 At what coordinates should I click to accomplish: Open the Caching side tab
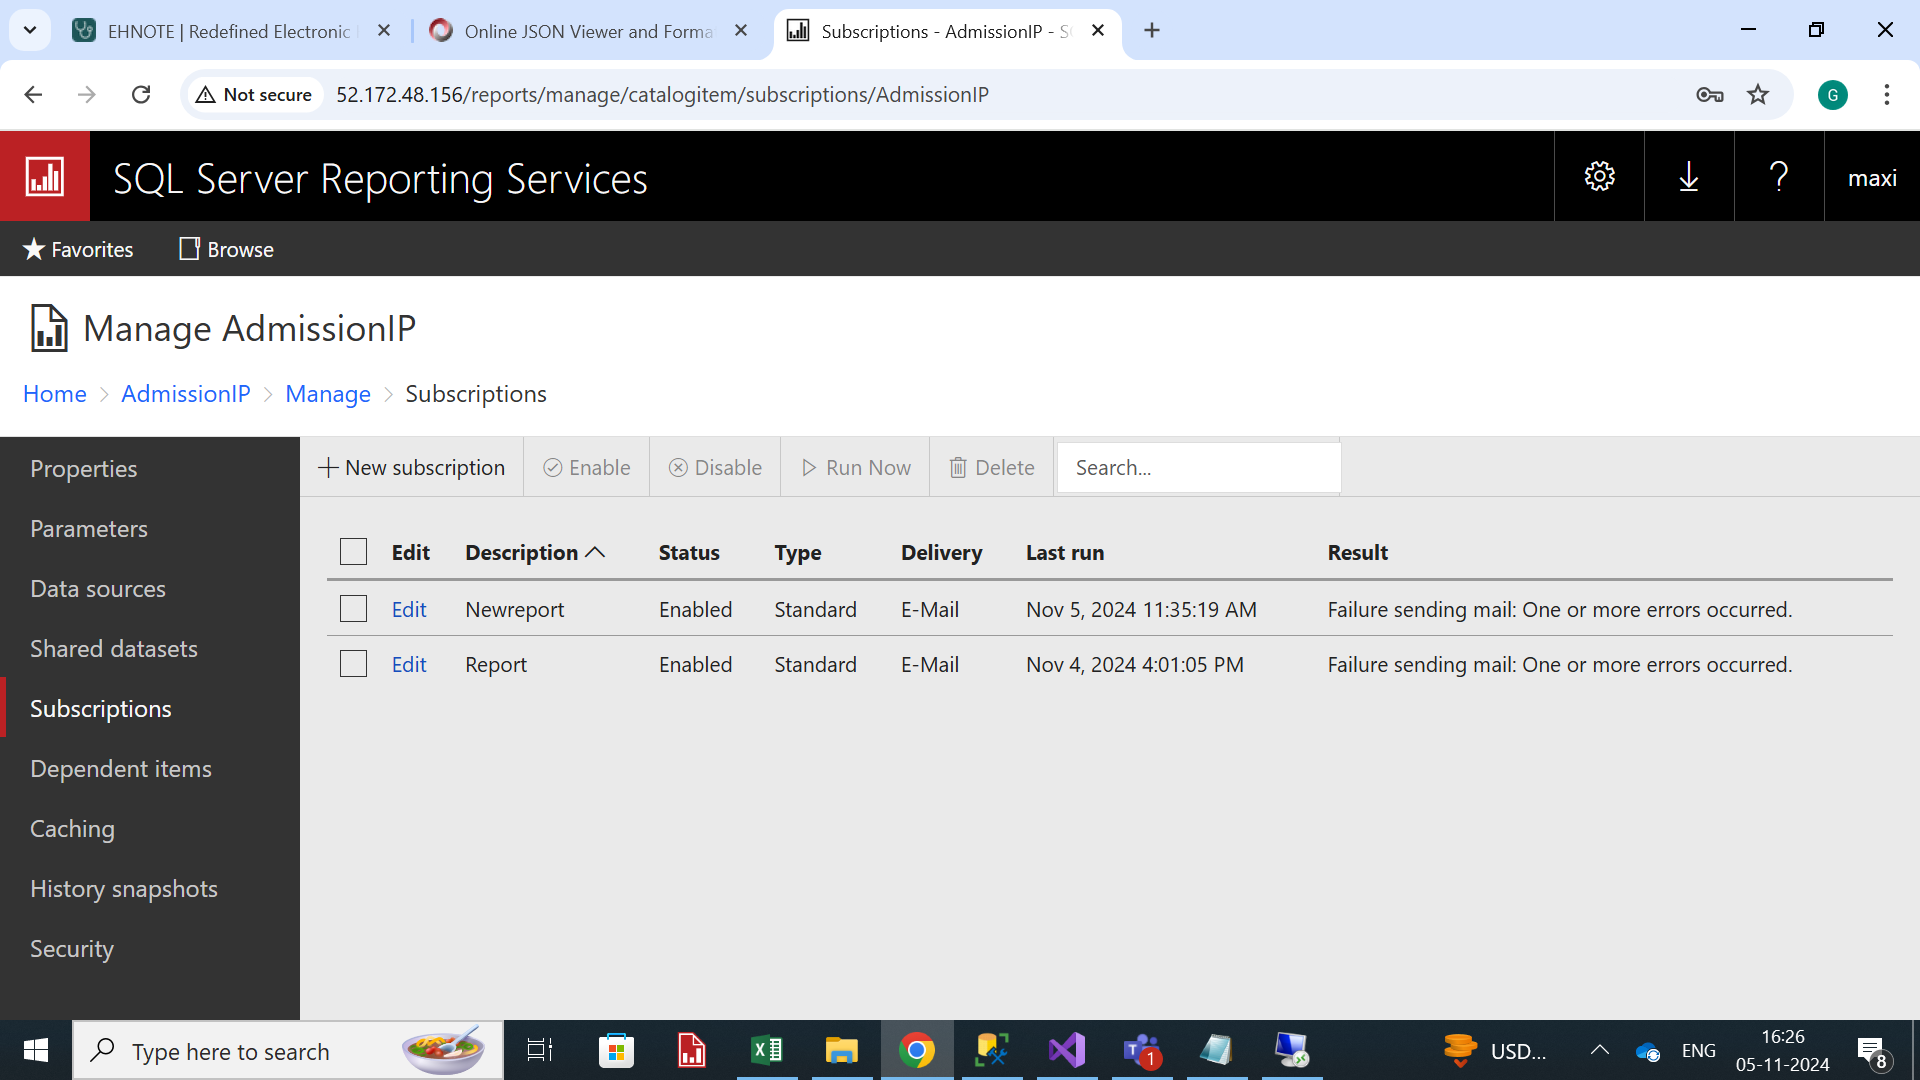click(150, 828)
